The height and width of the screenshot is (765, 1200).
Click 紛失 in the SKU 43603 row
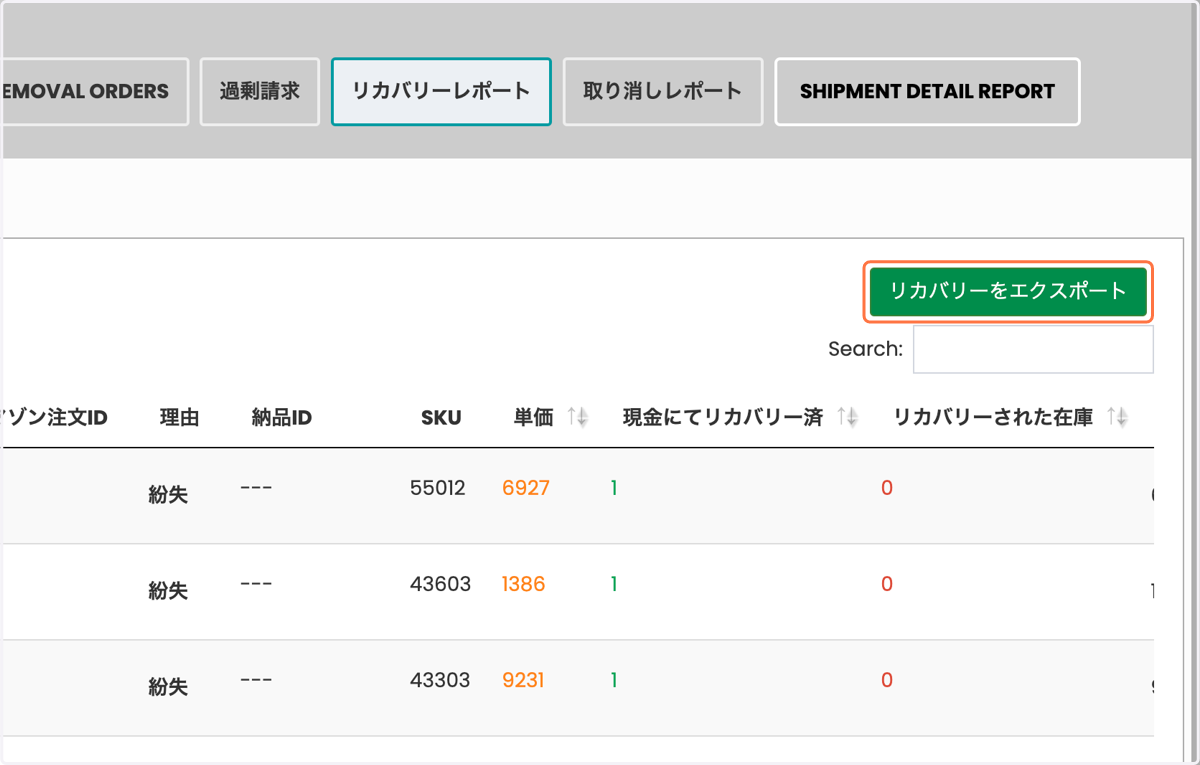click(168, 591)
